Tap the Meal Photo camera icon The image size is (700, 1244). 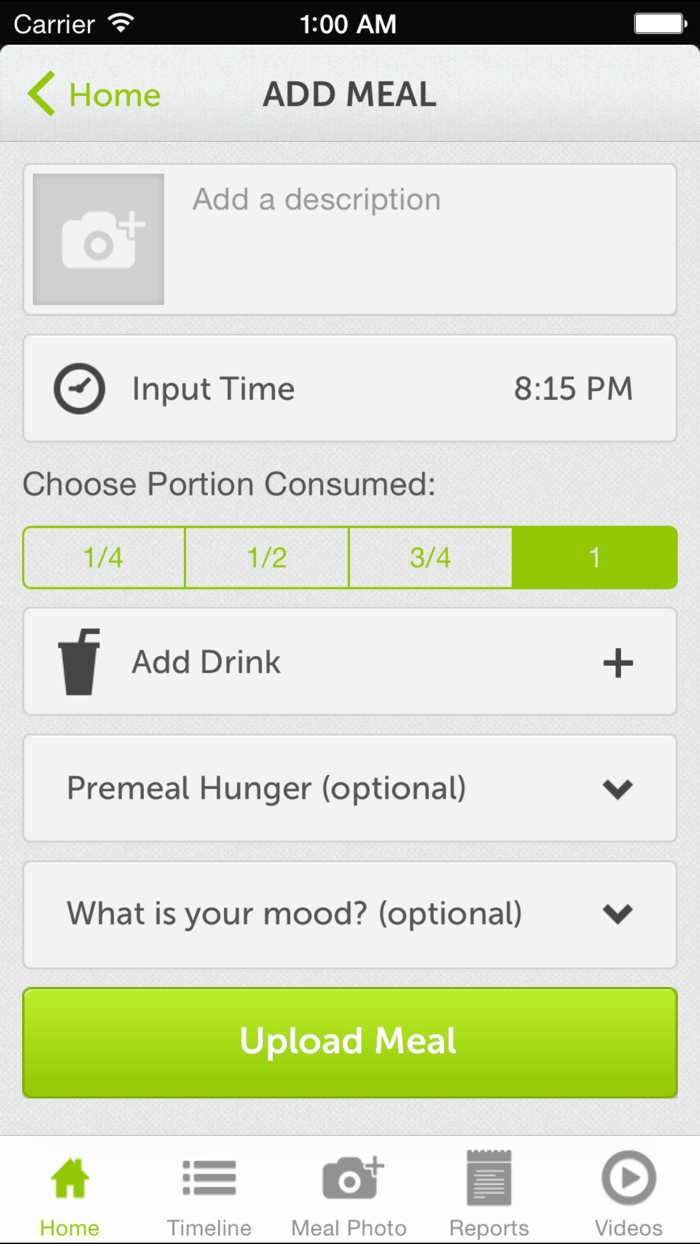tap(350, 1179)
